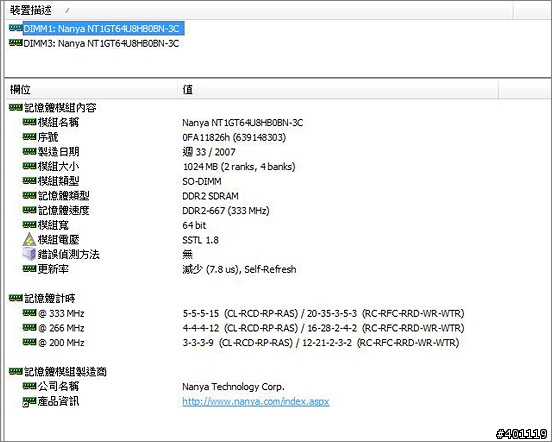Click the icon beside 模組寬

30,225
